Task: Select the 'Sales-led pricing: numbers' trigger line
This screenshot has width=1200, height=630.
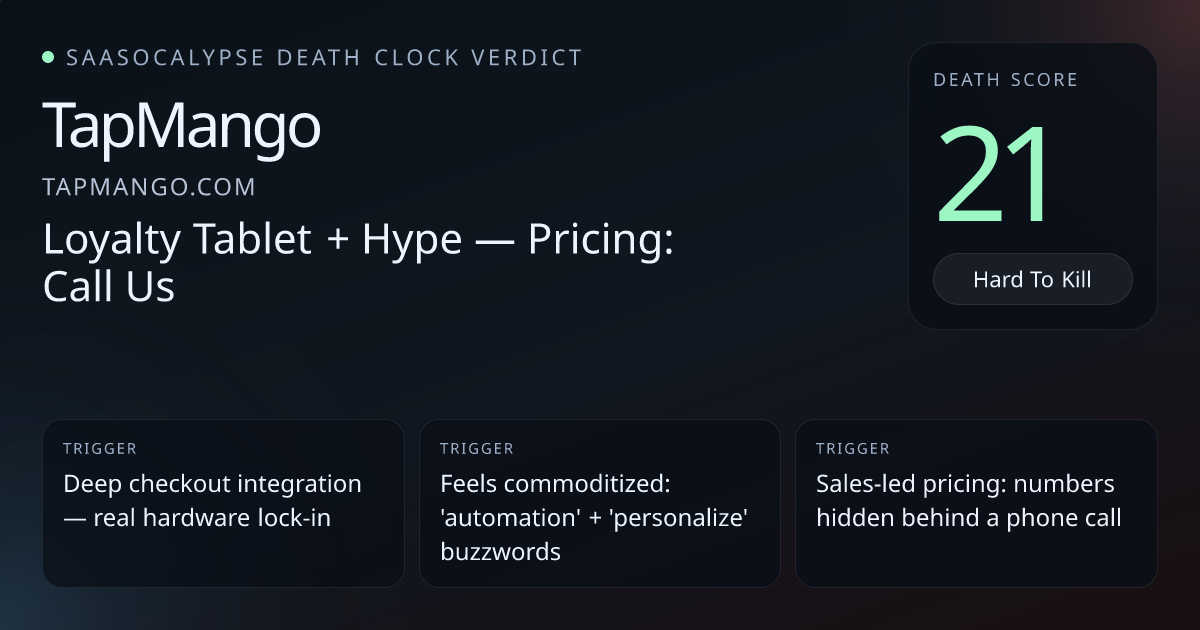Action: tap(965, 484)
